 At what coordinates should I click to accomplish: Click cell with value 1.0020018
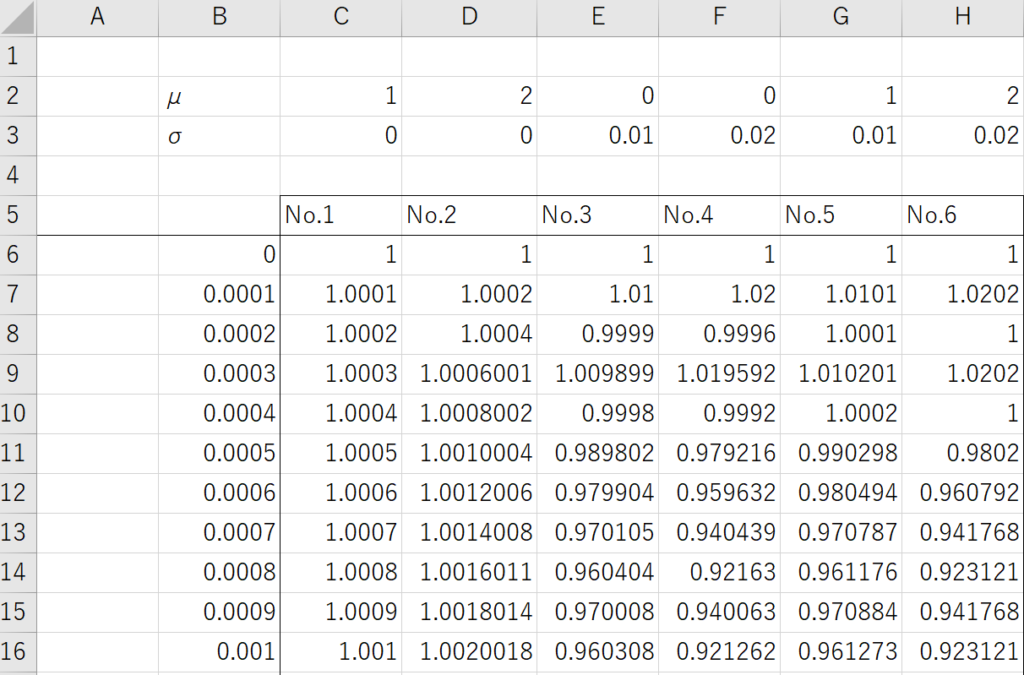click(470, 651)
